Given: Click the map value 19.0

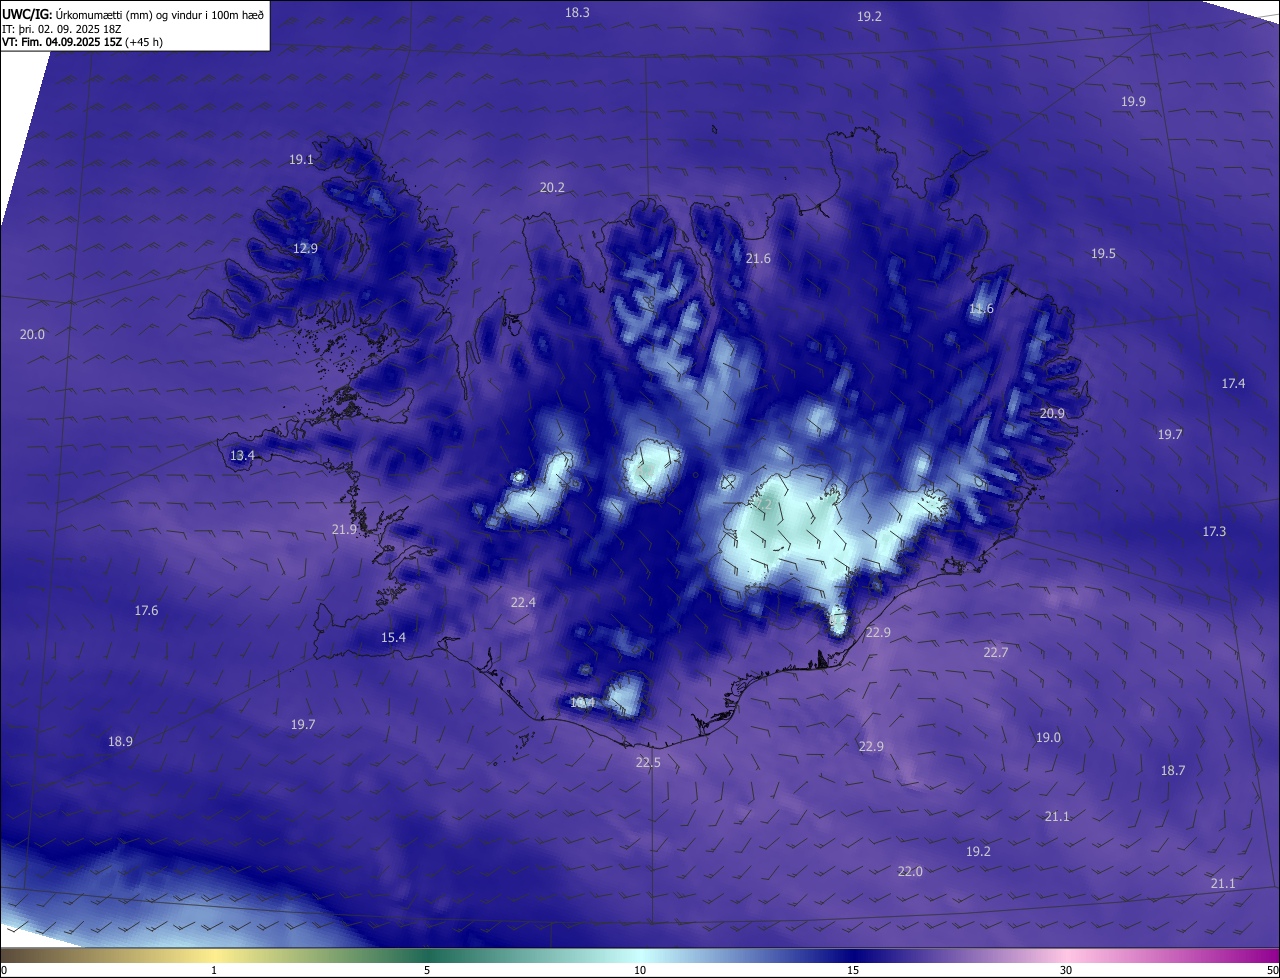Looking at the screenshot, I should click(1048, 738).
